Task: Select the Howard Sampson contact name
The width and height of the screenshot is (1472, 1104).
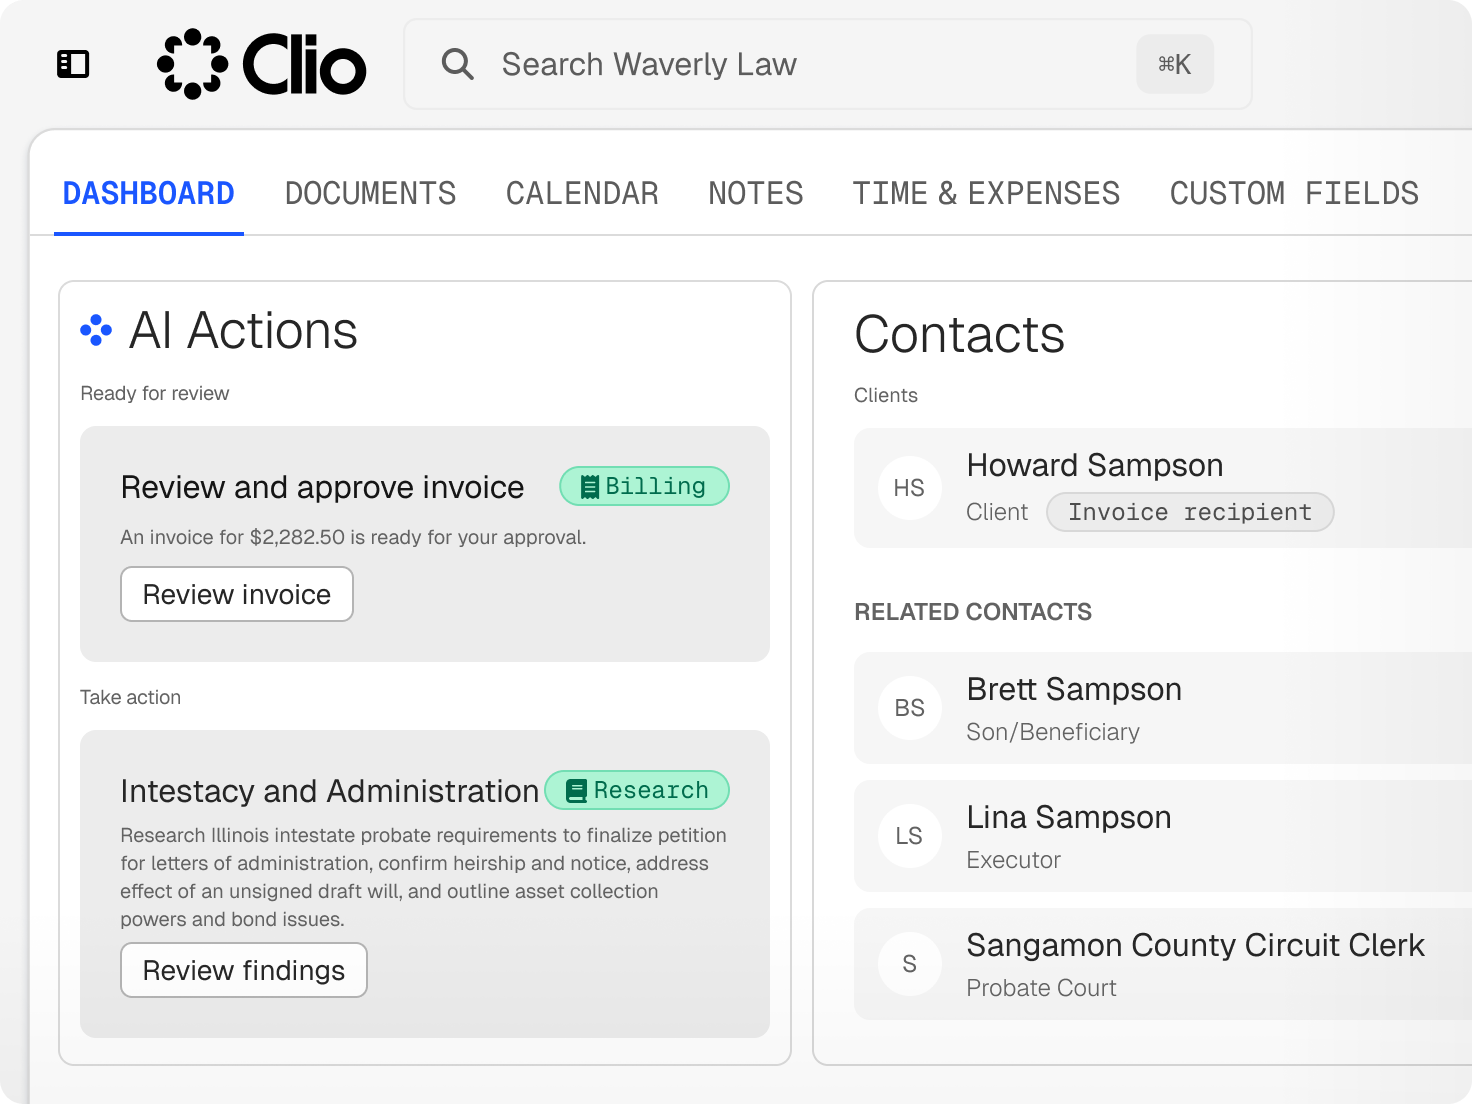Action: [x=1095, y=465]
